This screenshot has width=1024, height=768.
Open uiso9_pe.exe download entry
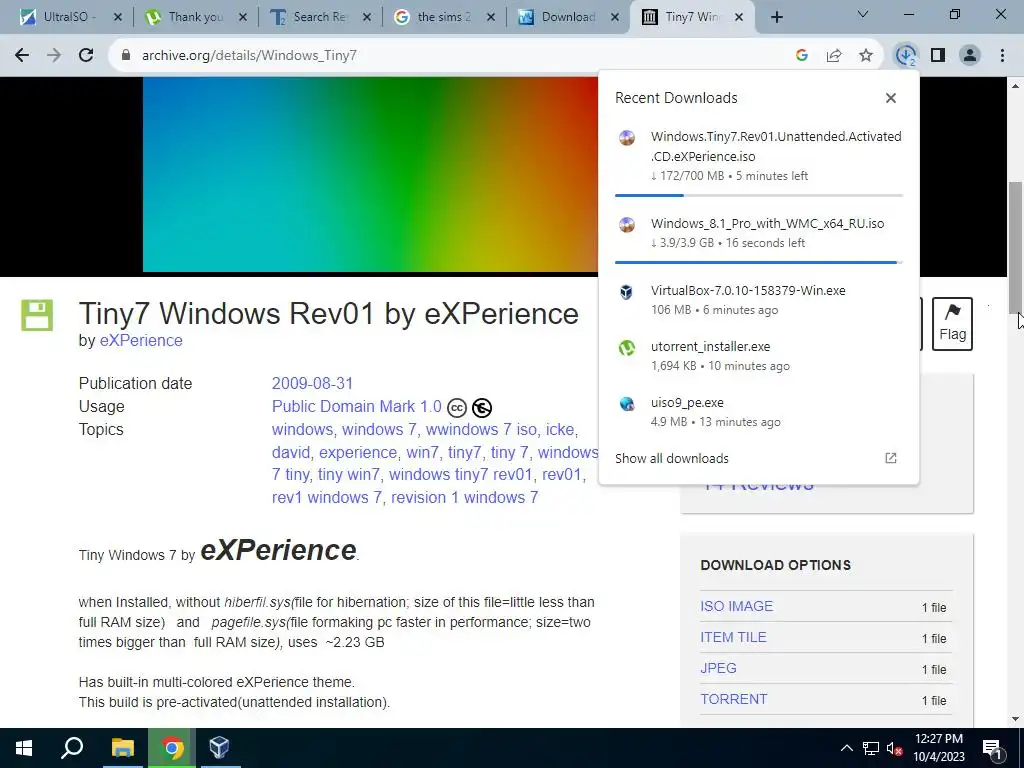(x=759, y=412)
